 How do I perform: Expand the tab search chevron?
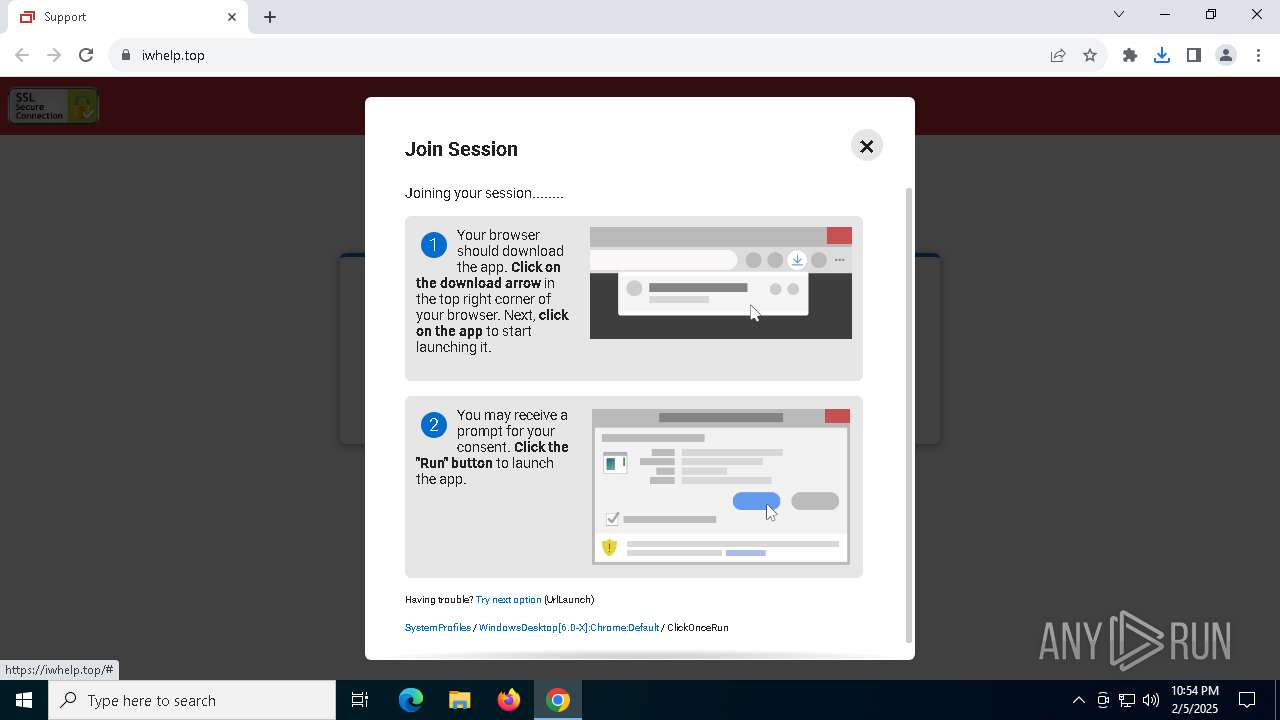point(1119,14)
